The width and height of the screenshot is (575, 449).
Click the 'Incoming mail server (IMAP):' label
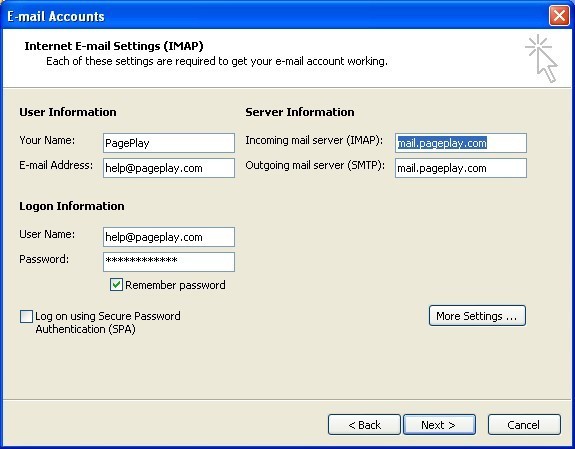(x=314, y=140)
